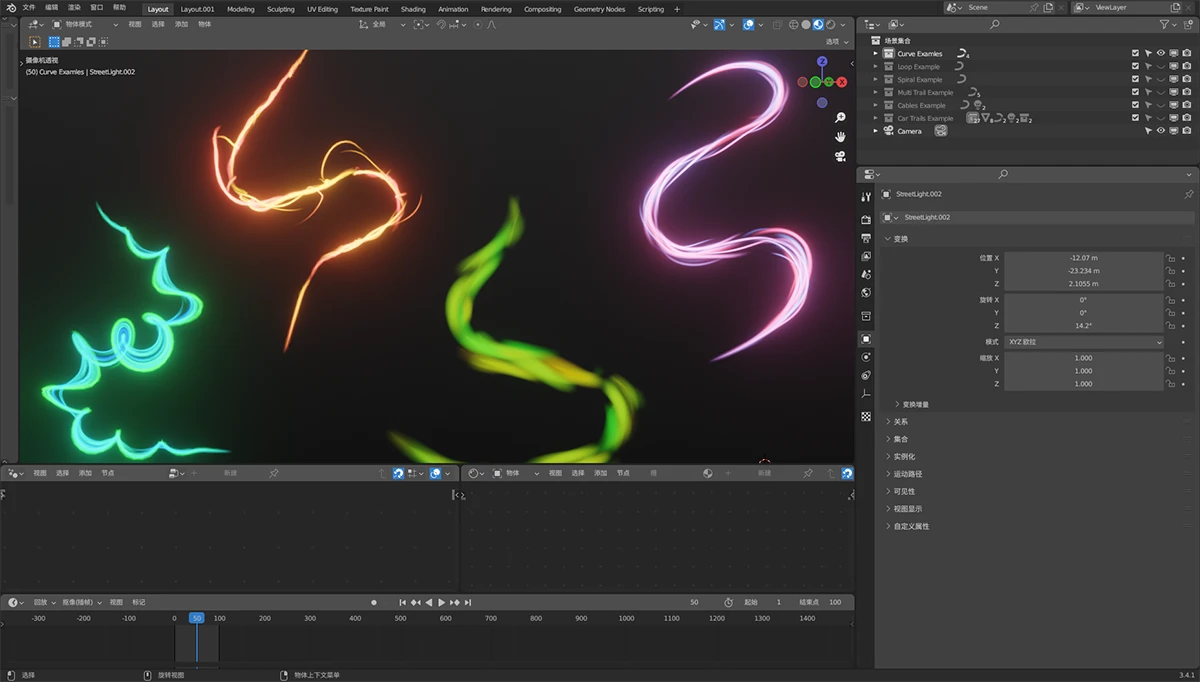Open the Texture properties checkerboard icon
This screenshot has height=682, width=1200.
click(x=866, y=416)
